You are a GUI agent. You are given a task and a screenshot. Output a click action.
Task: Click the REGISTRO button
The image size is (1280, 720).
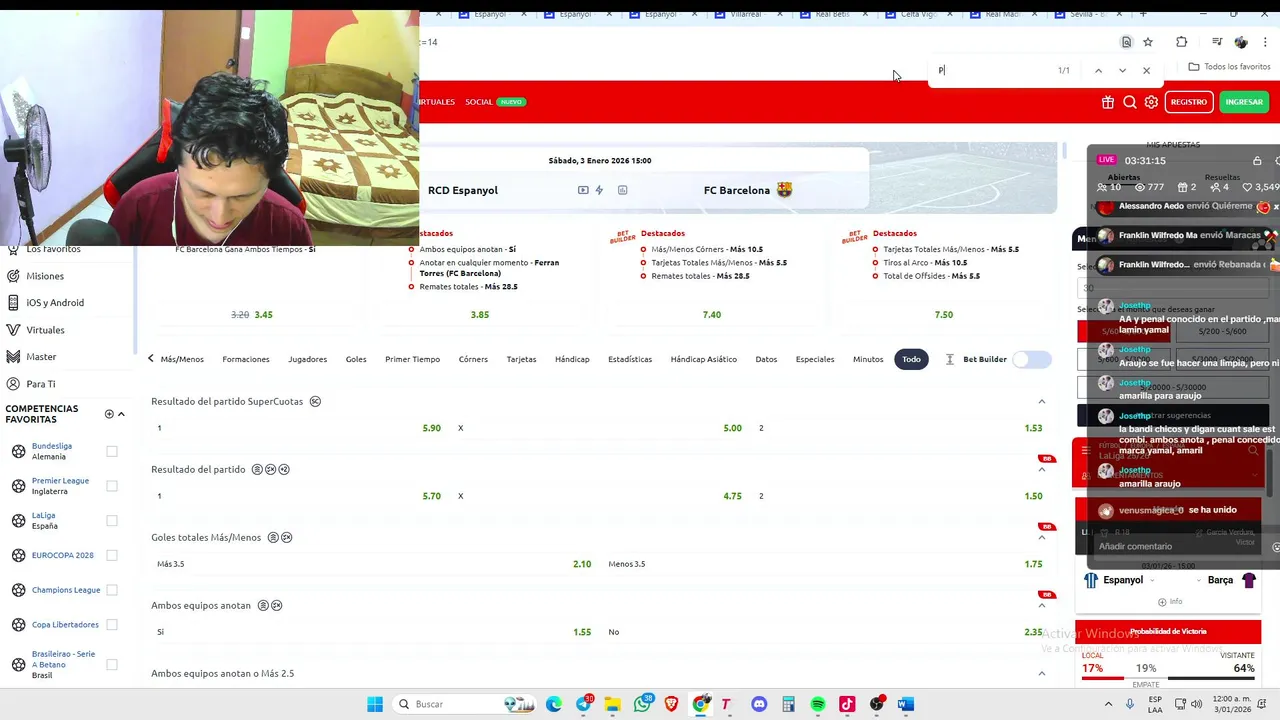[x=1189, y=102]
